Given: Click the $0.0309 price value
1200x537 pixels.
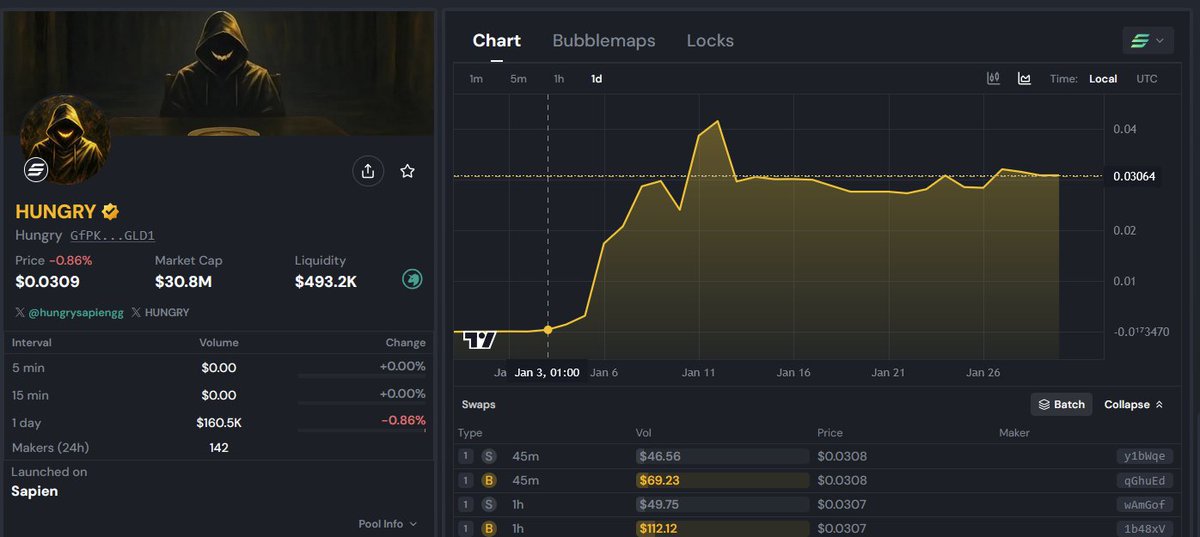Looking at the screenshot, I should pos(47,282).
